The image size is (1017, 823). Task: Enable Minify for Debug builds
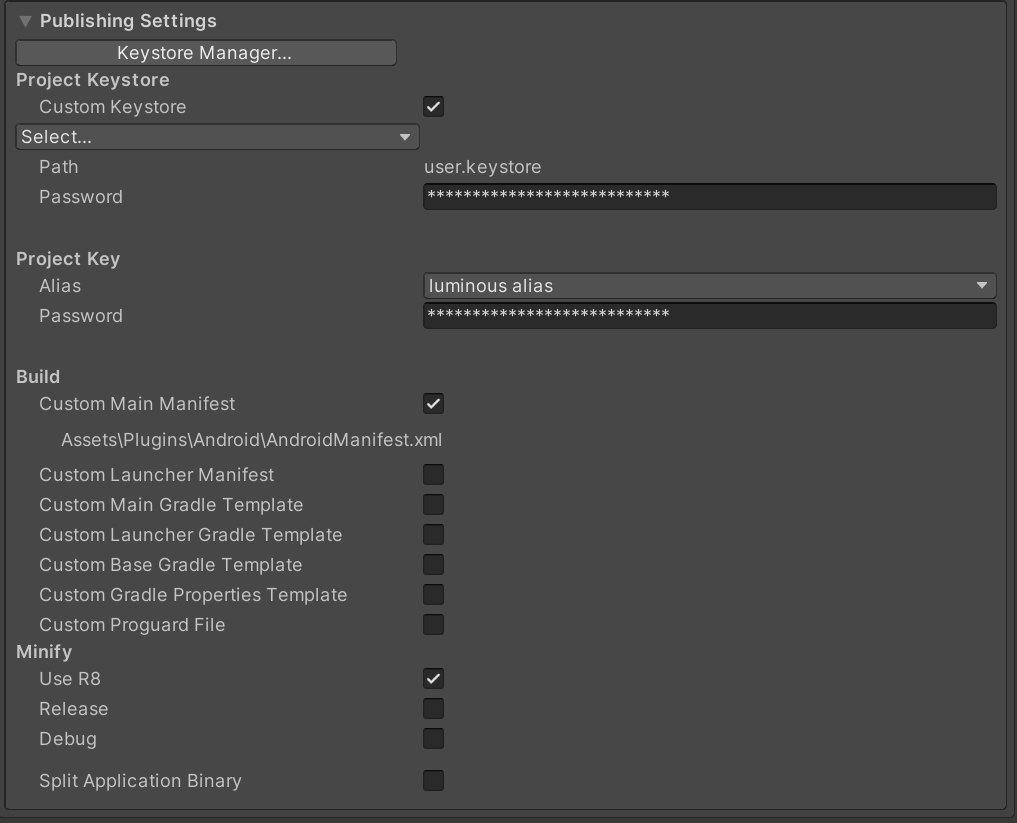coord(433,739)
